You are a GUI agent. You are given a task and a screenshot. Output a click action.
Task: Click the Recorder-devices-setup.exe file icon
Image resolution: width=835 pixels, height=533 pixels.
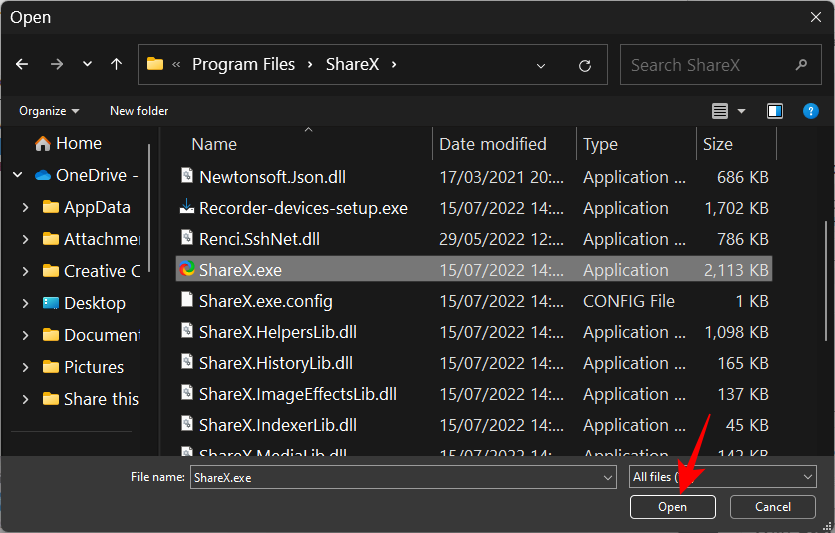point(187,208)
